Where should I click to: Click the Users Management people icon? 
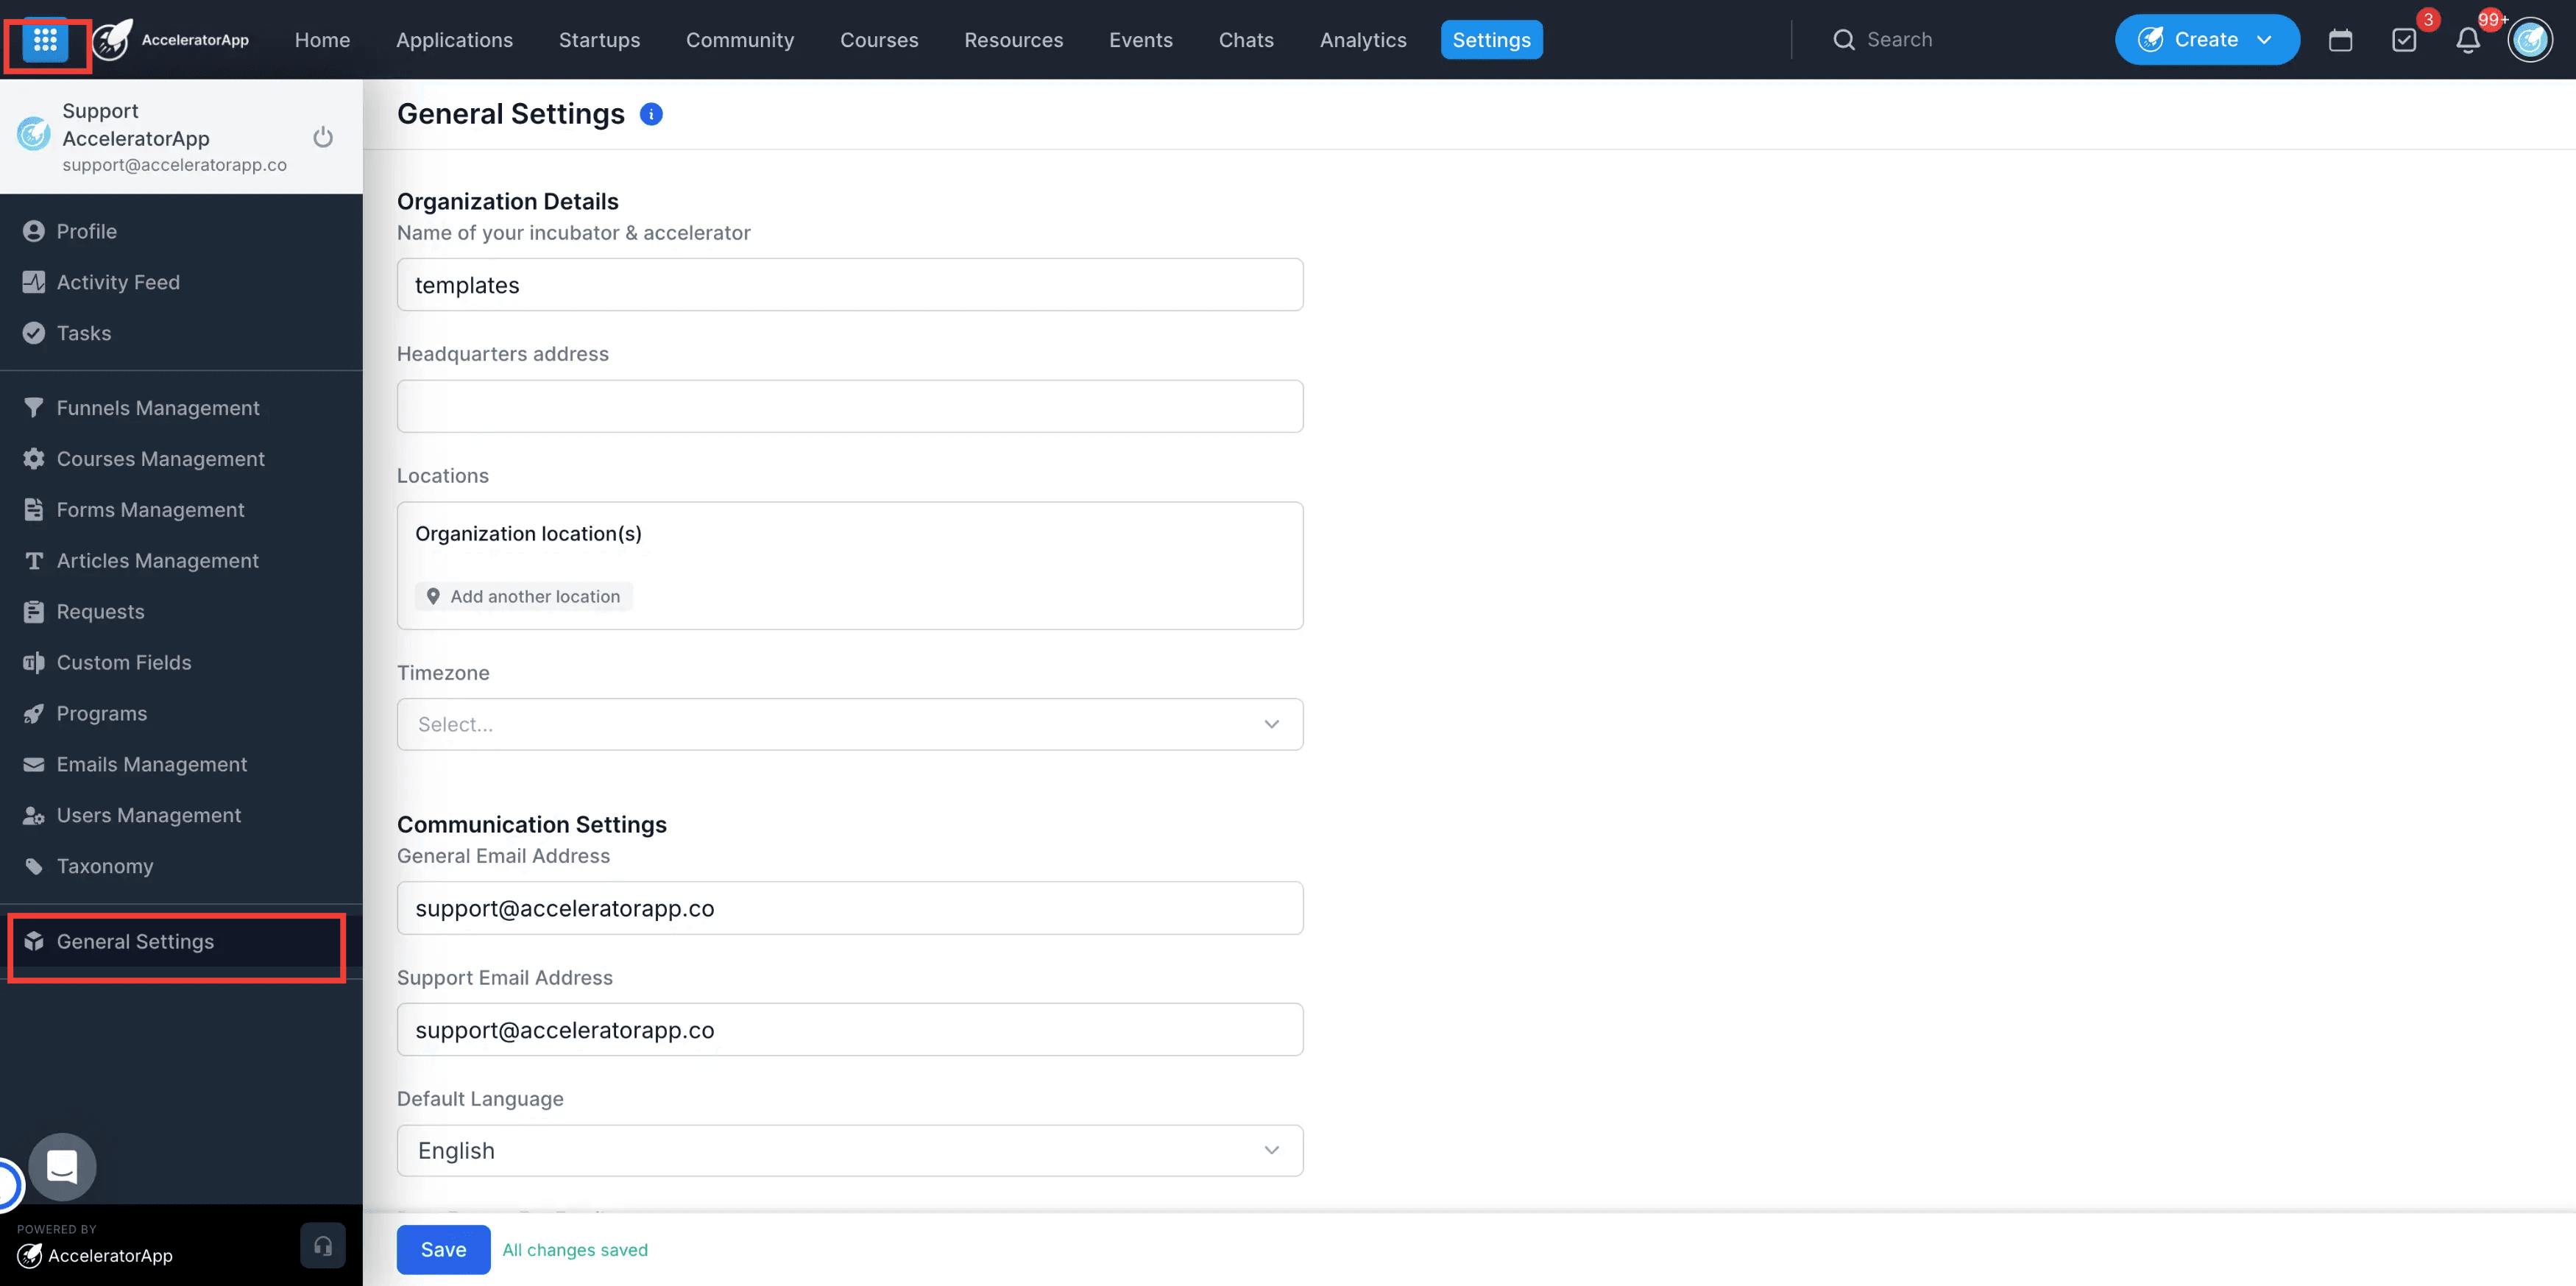34,815
